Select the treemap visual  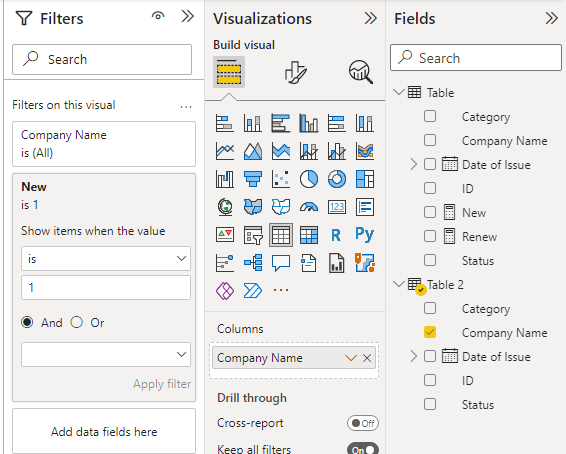(365, 179)
